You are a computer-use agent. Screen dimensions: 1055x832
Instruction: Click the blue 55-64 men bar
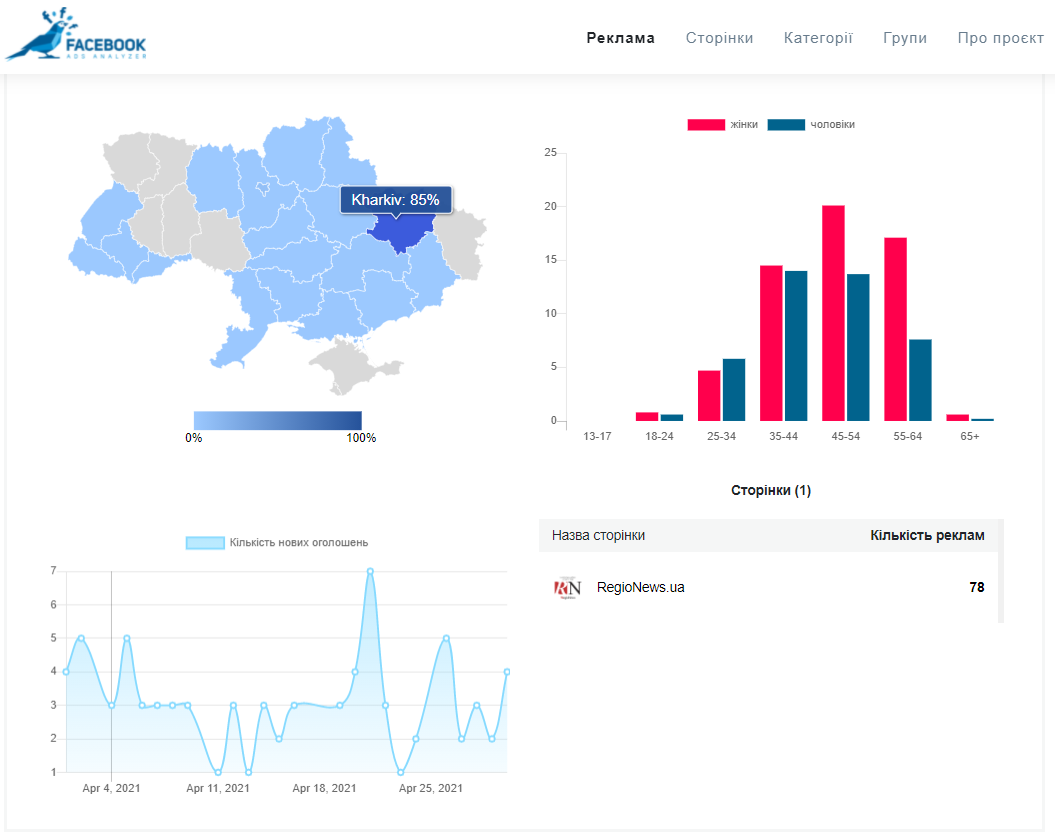[920, 380]
